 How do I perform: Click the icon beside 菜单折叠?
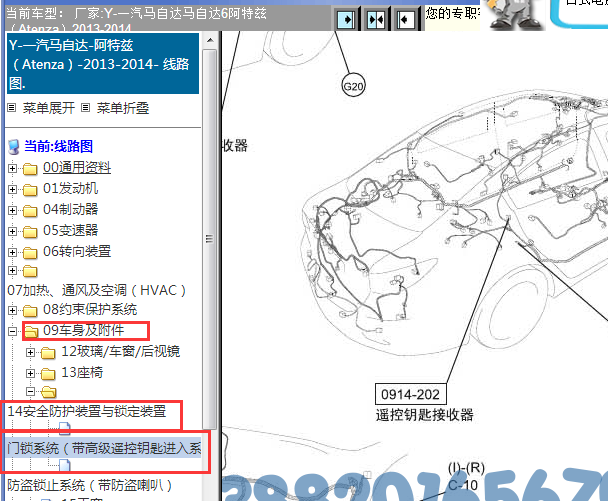(85, 107)
